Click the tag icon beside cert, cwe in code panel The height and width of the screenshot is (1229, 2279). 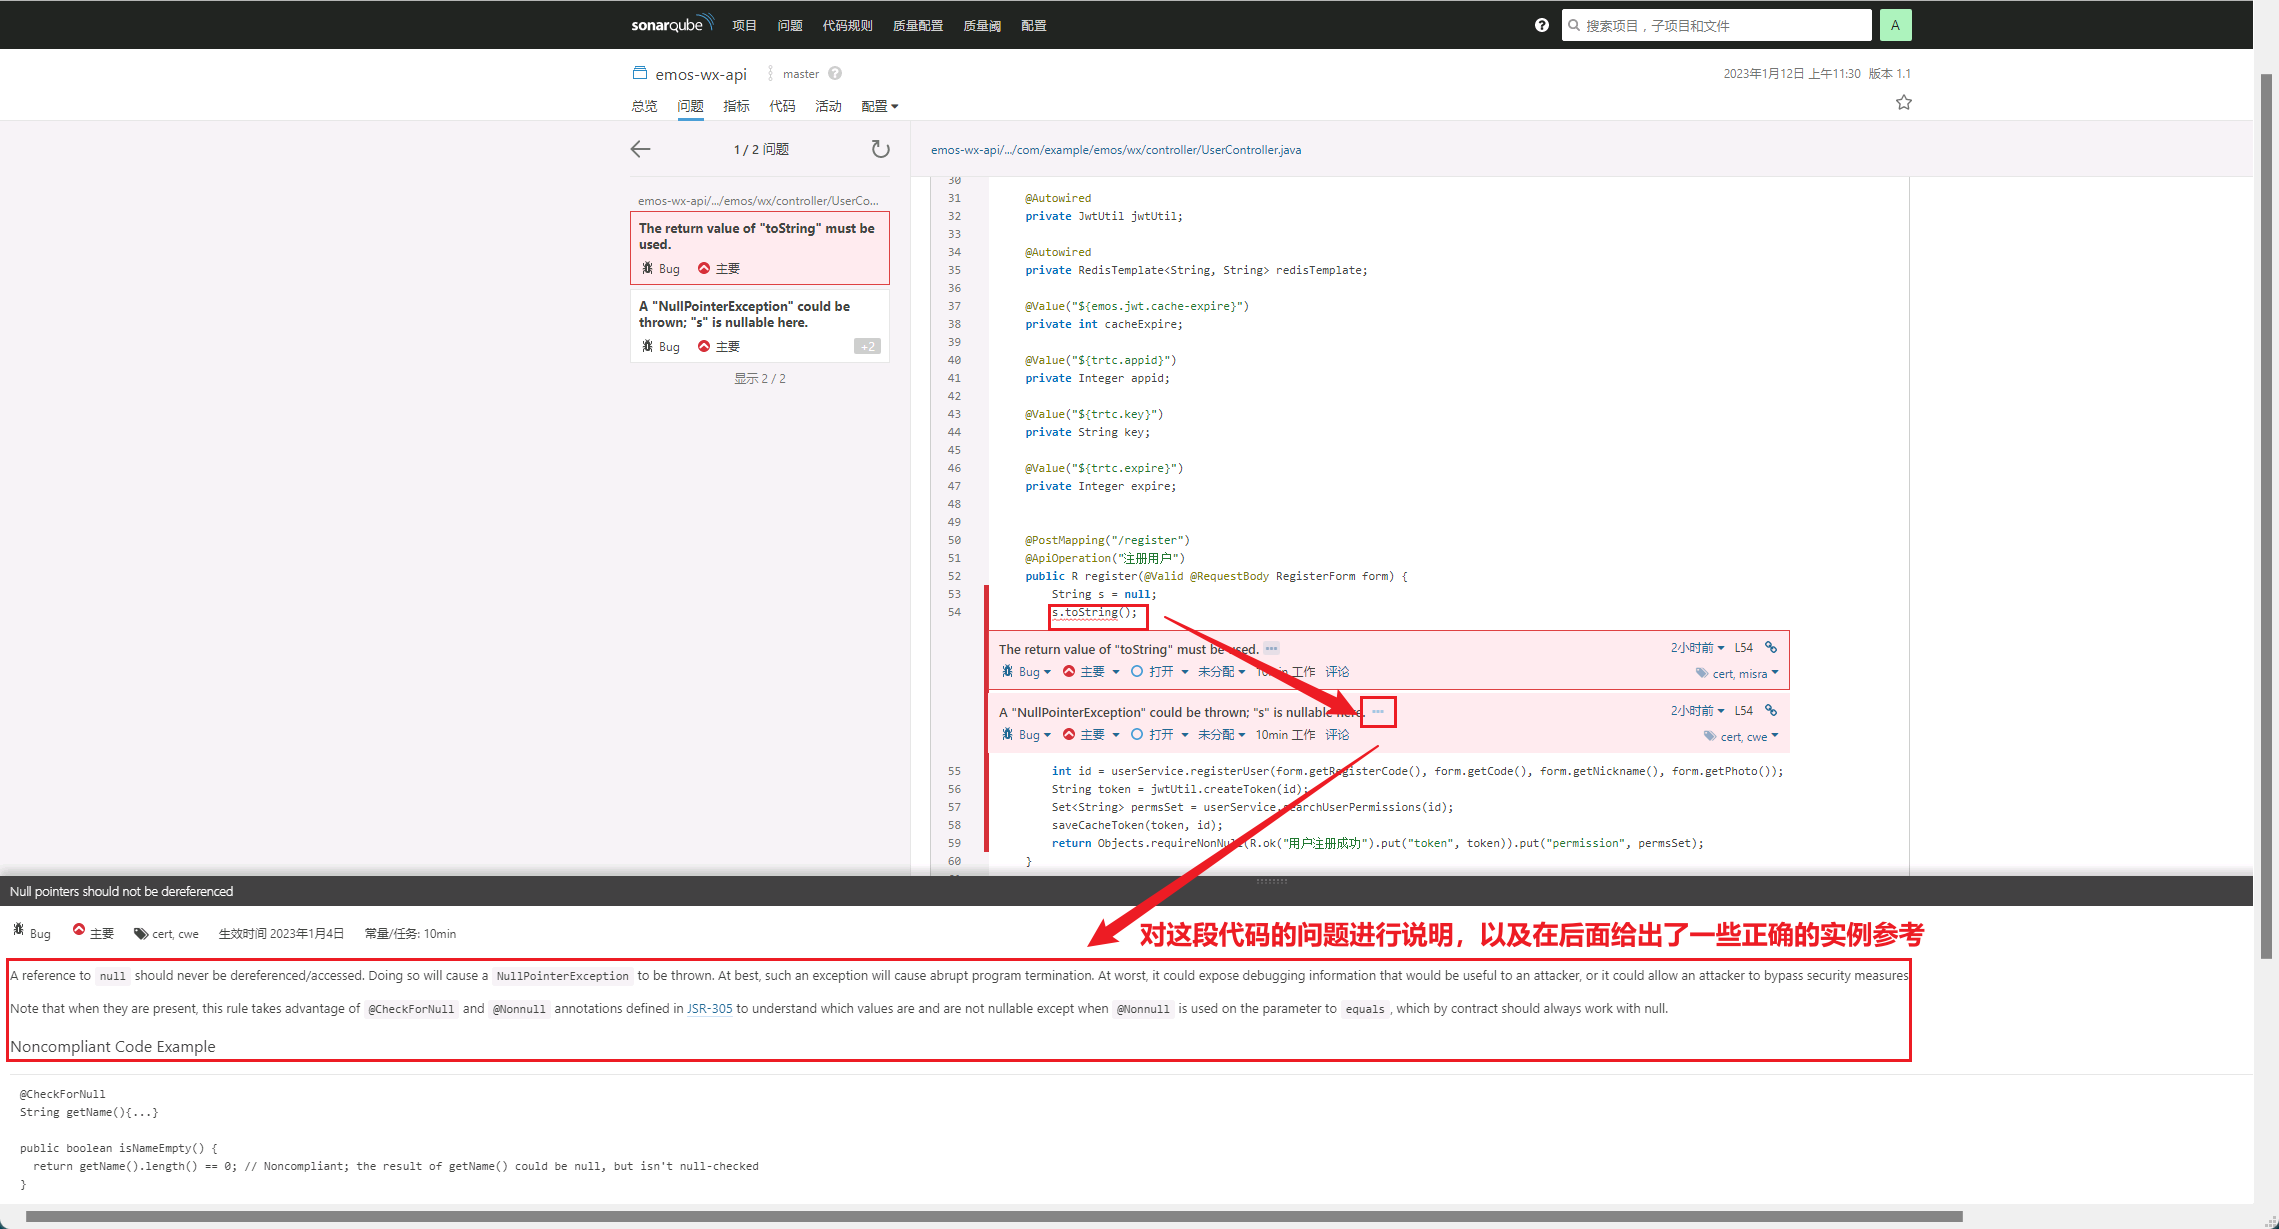point(1710,736)
